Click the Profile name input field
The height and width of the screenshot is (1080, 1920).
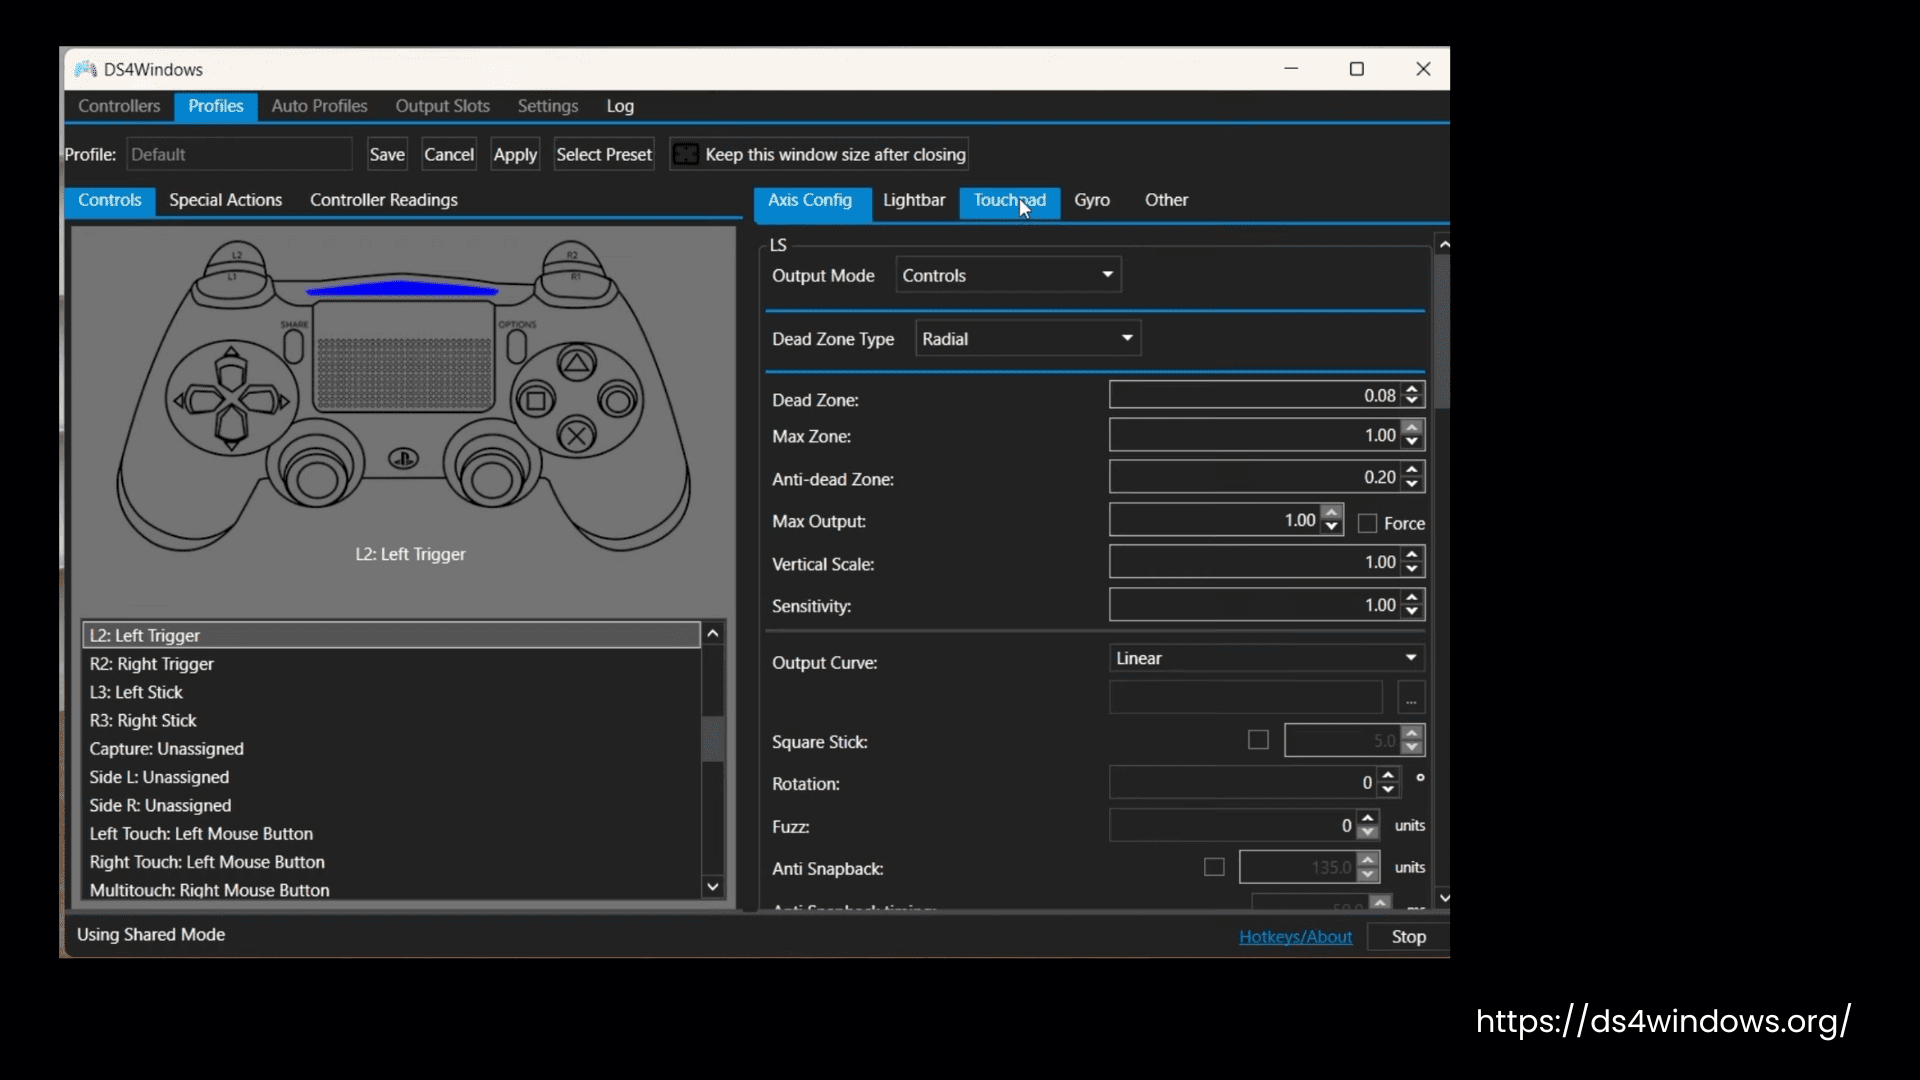tap(239, 154)
